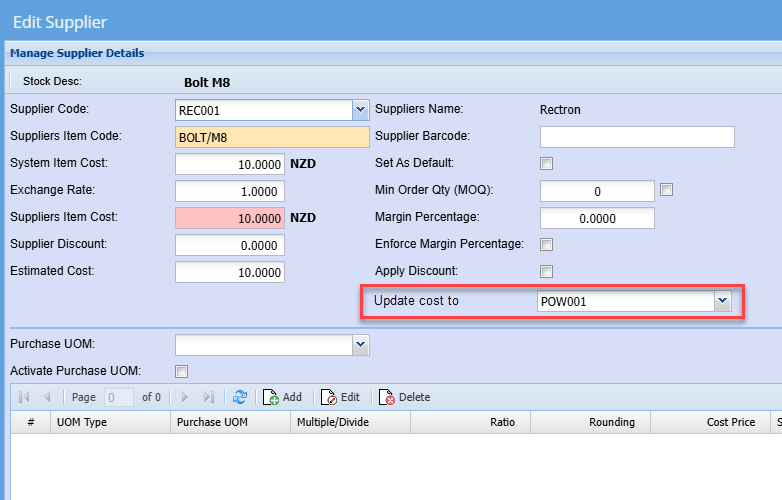The height and width of the screenshot is (500, 782).
Task: Open the Supplier Code dropdown
Action: 360,109
